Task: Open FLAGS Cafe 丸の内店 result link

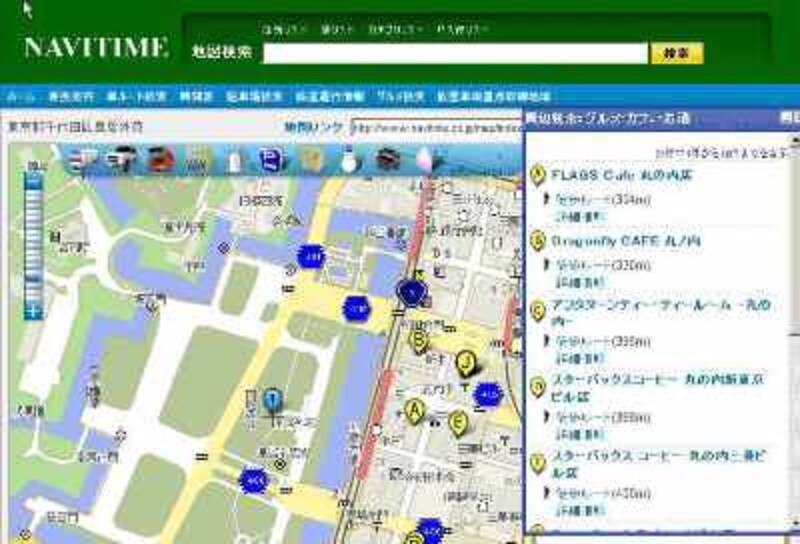Action: click(621, 175)
